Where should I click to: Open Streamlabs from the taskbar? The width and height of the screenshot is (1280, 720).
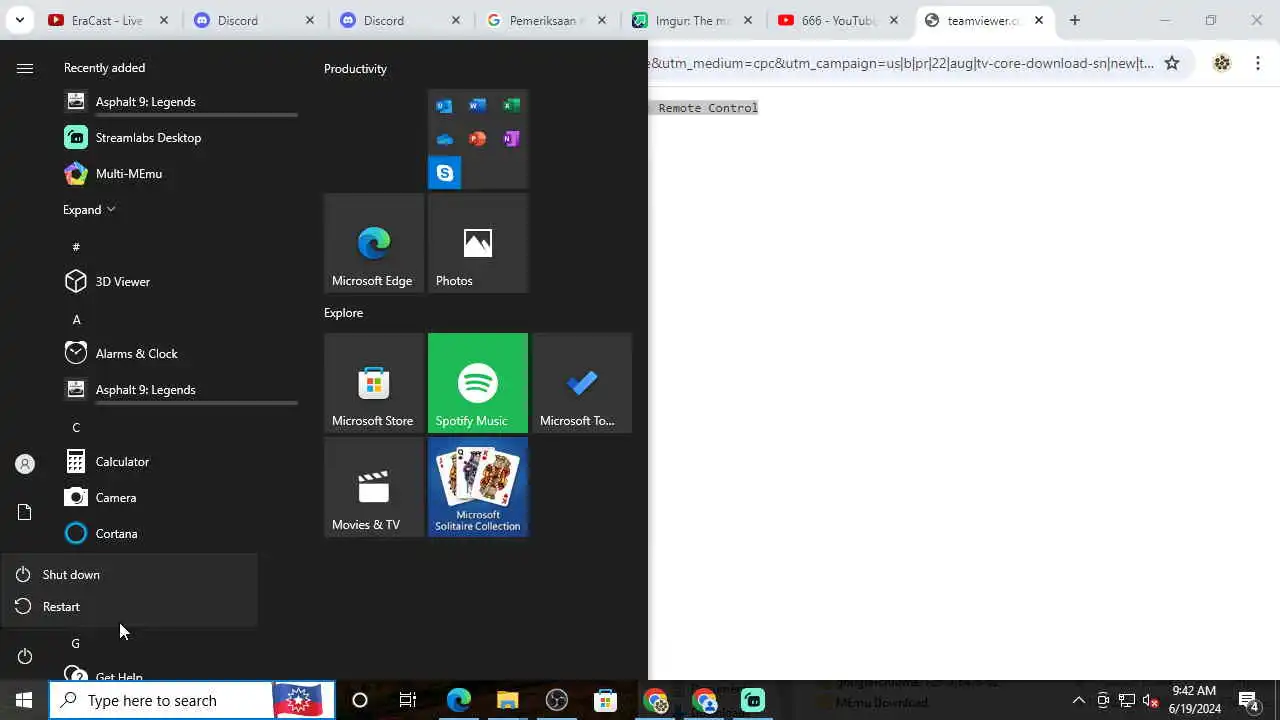point(753,700)
